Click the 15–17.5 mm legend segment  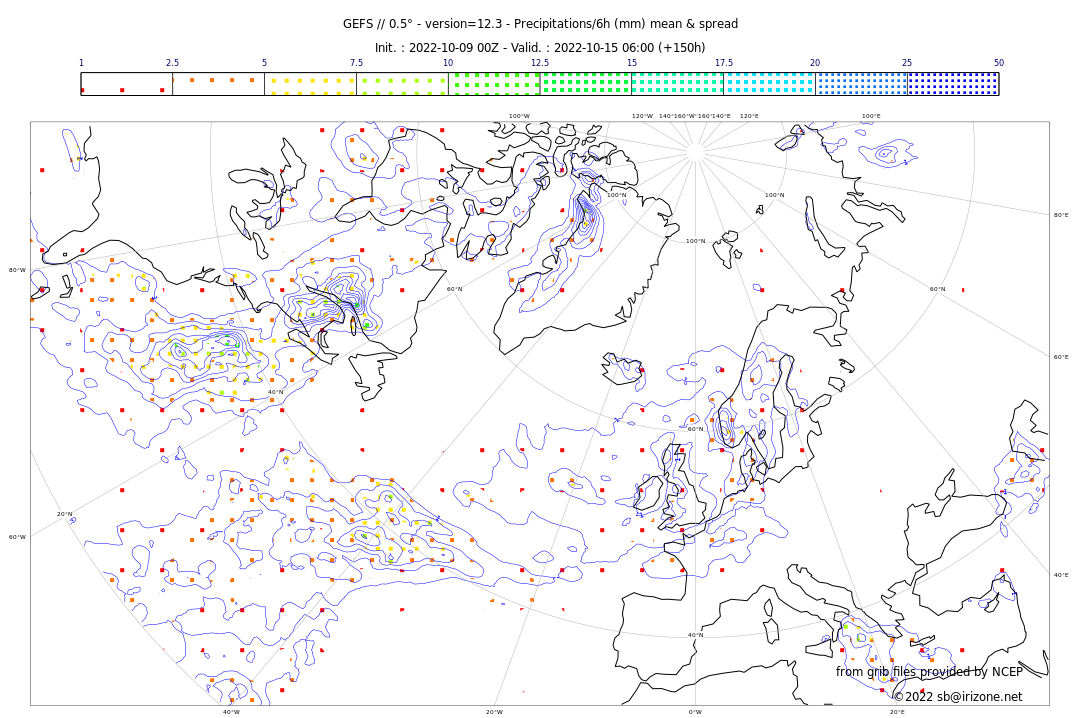coord(677,84)
